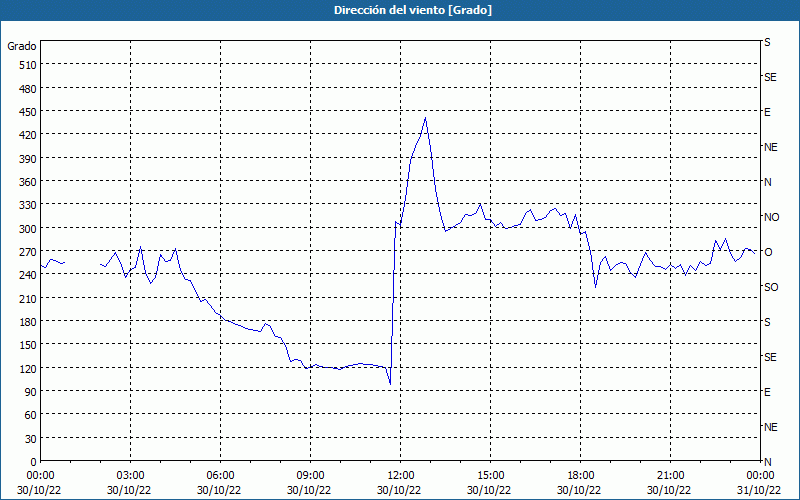
Task: Select the 'NE' compass label at 420 gridline
Action: click(x=771, y=147)
